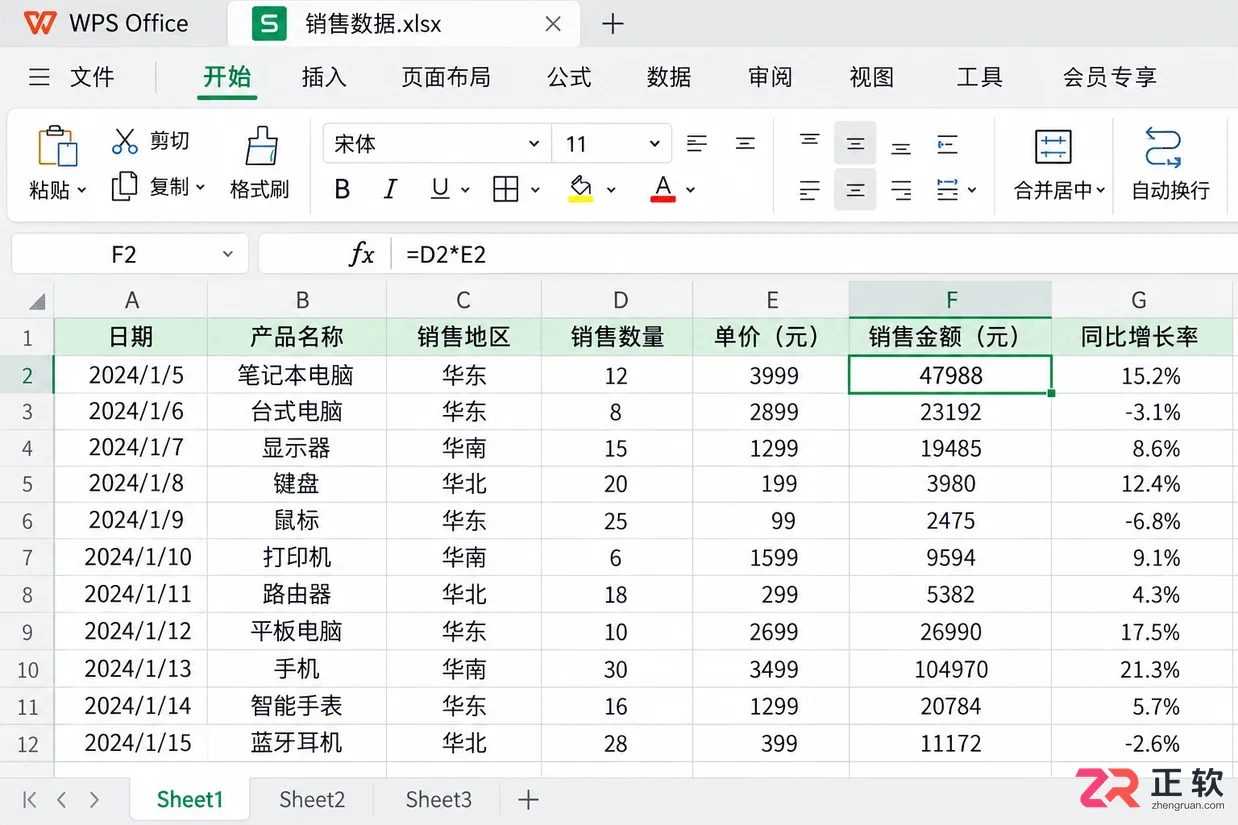Close the 销售数据.xlsx document tab
1238x825 pixels.
(x=553, y=24)
